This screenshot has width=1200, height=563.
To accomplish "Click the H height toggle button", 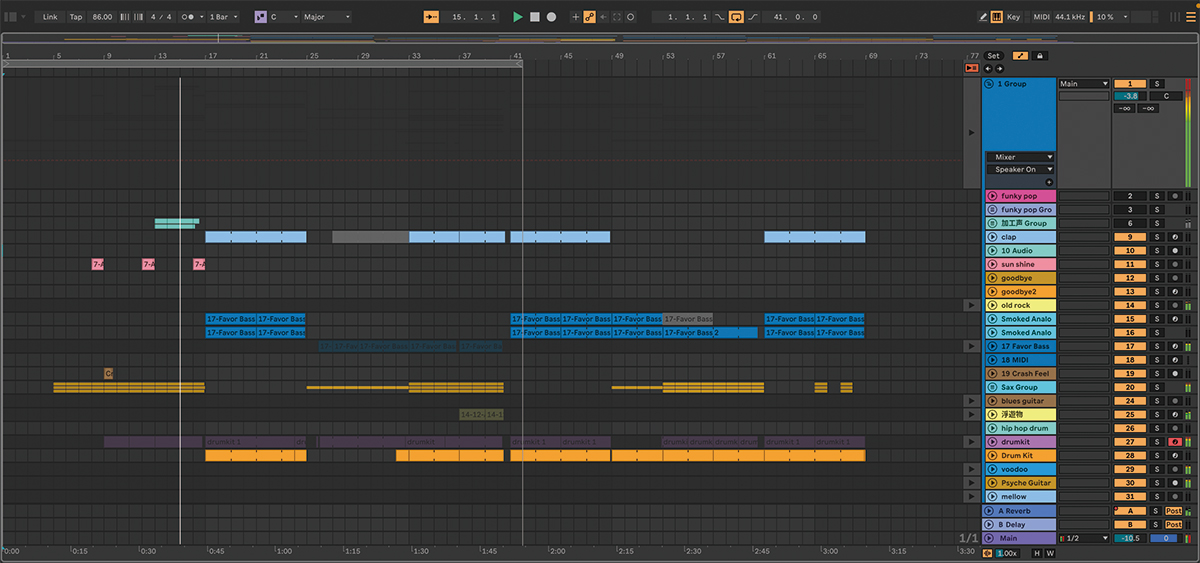I will point(1036,553).
